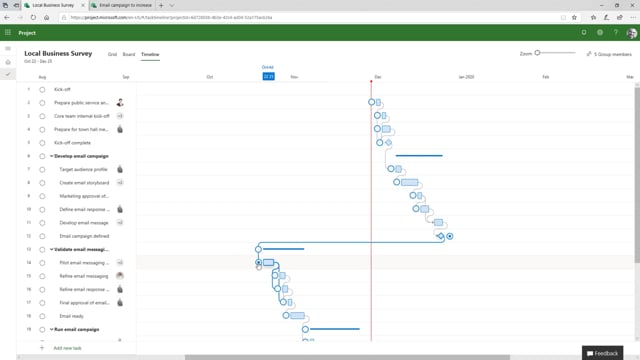Go to Home in left sidebar

(x=8, y=62)
